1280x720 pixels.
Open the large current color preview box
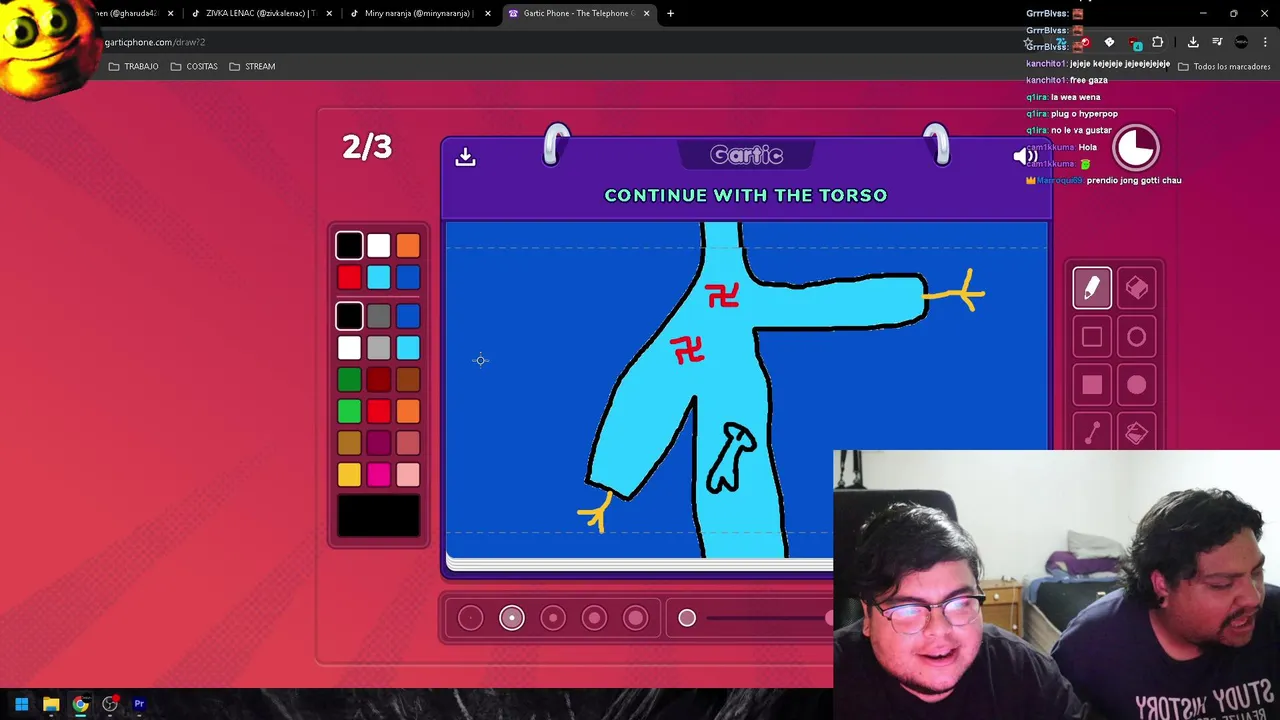(378, 516)
